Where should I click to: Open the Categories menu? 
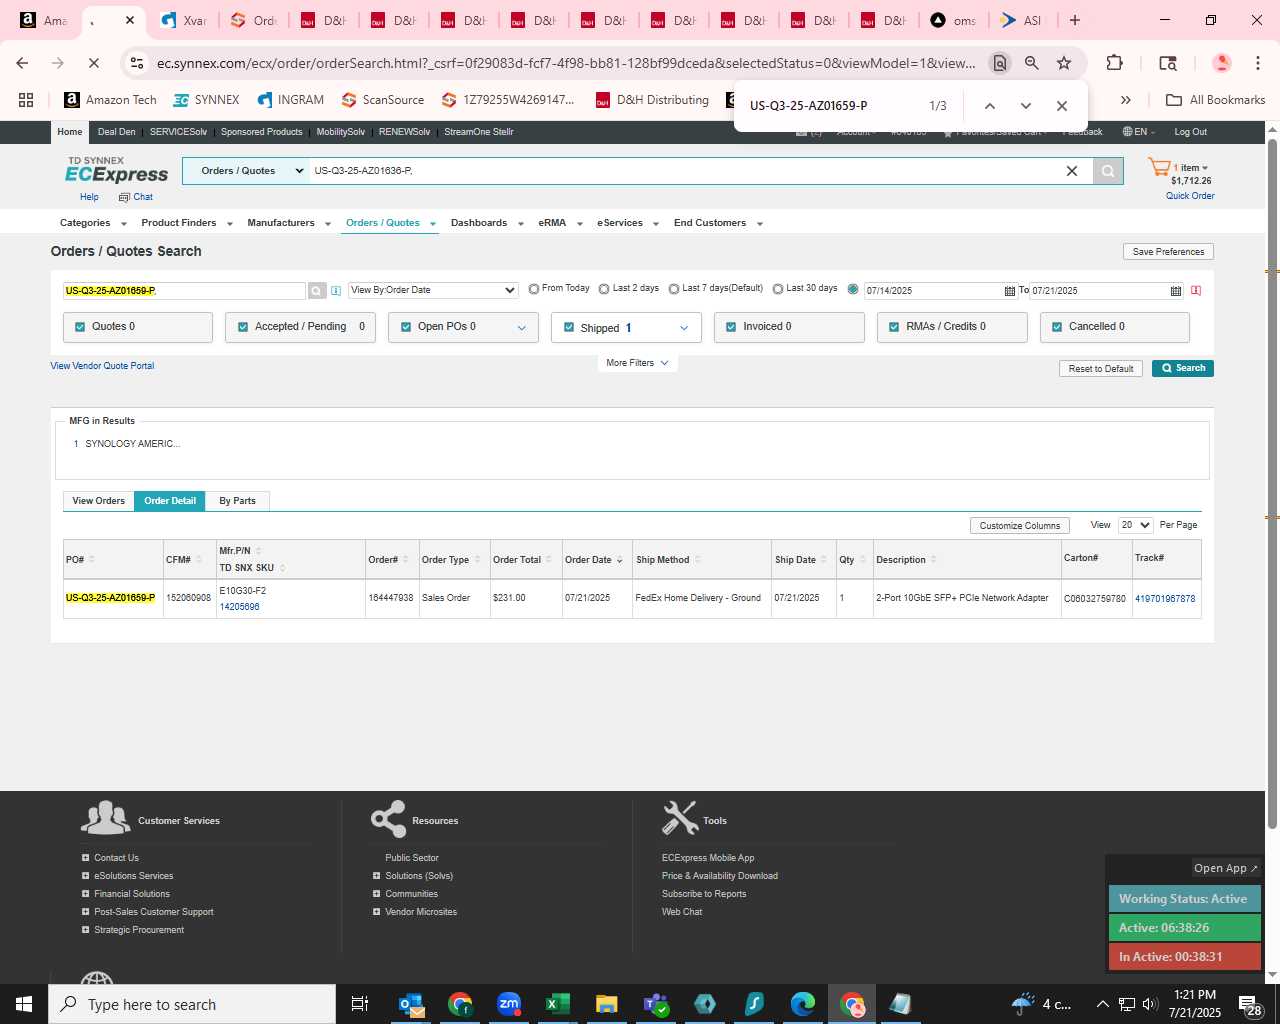coord(94,223)
